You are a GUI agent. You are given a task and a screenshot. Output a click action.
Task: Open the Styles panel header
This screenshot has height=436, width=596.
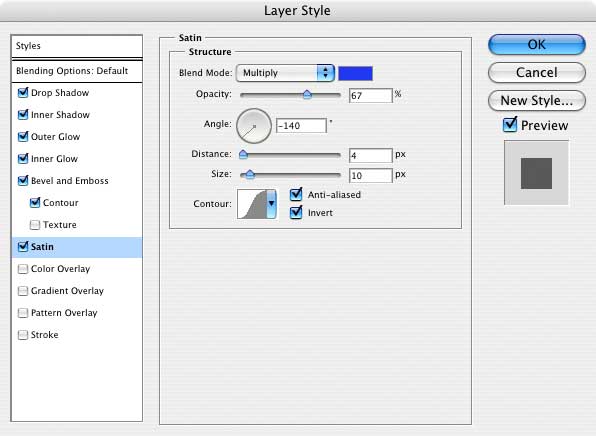pos(77,46)
